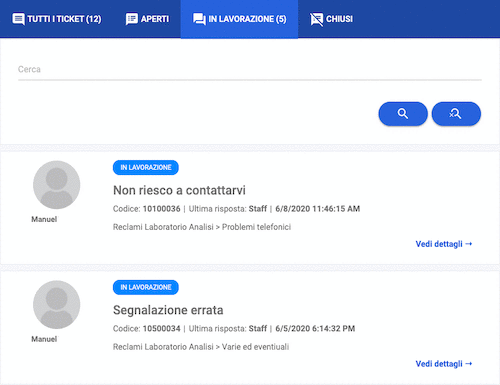Click the ticket code 10500034
The image size is (500, 385).
coord(161,329)
